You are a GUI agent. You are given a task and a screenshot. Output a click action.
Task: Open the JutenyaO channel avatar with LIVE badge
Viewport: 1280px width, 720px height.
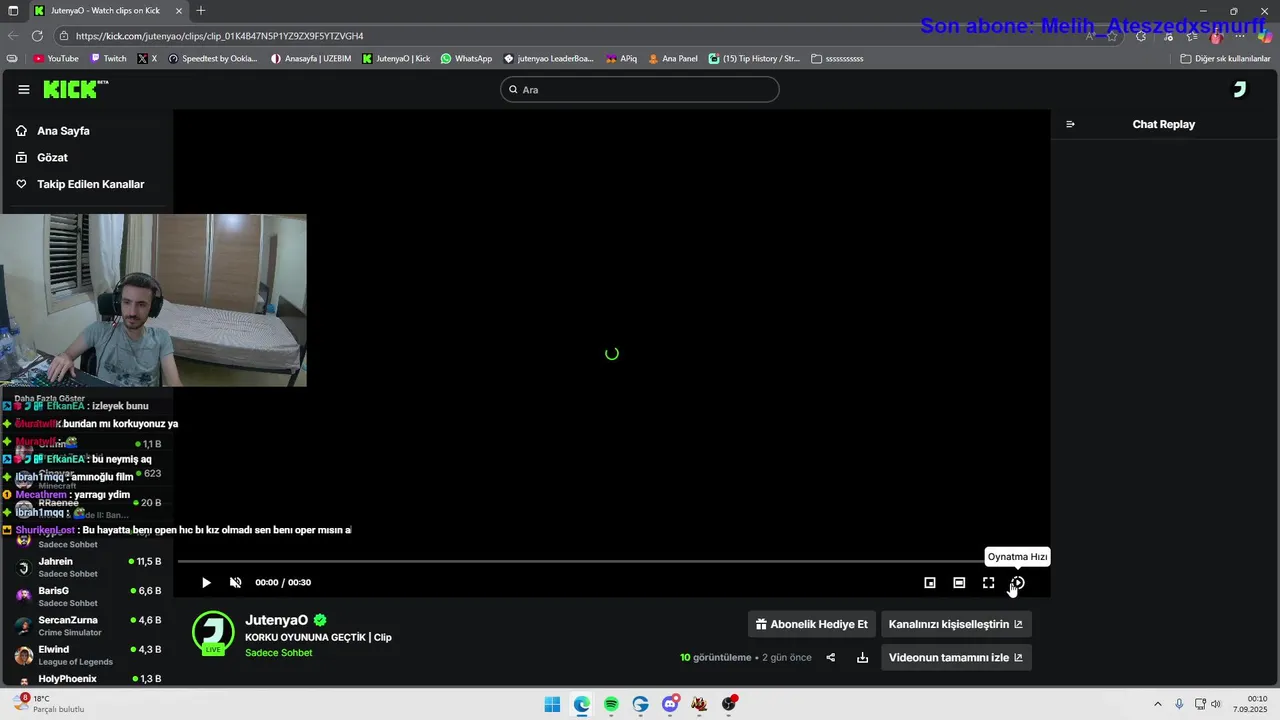[213, 633]
